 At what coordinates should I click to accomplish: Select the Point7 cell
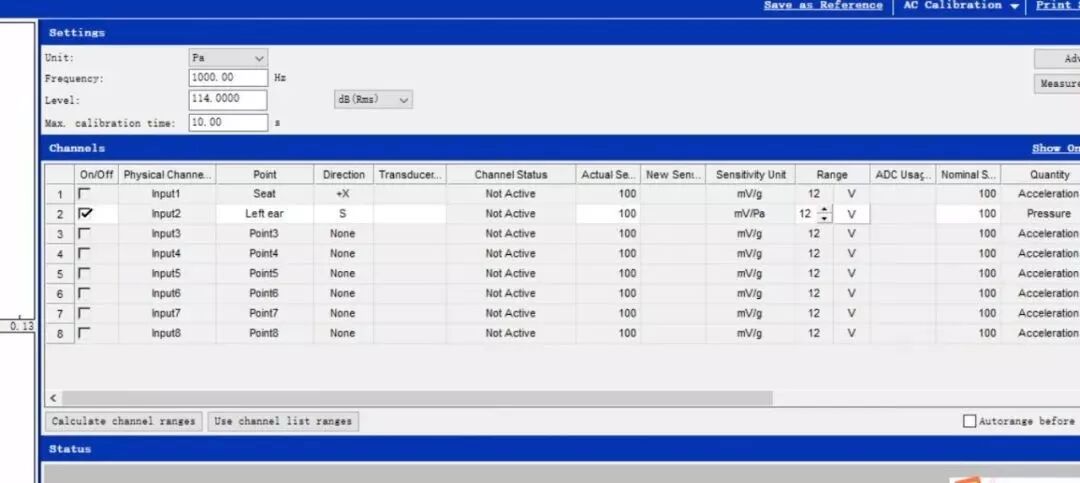click(264, 314)
